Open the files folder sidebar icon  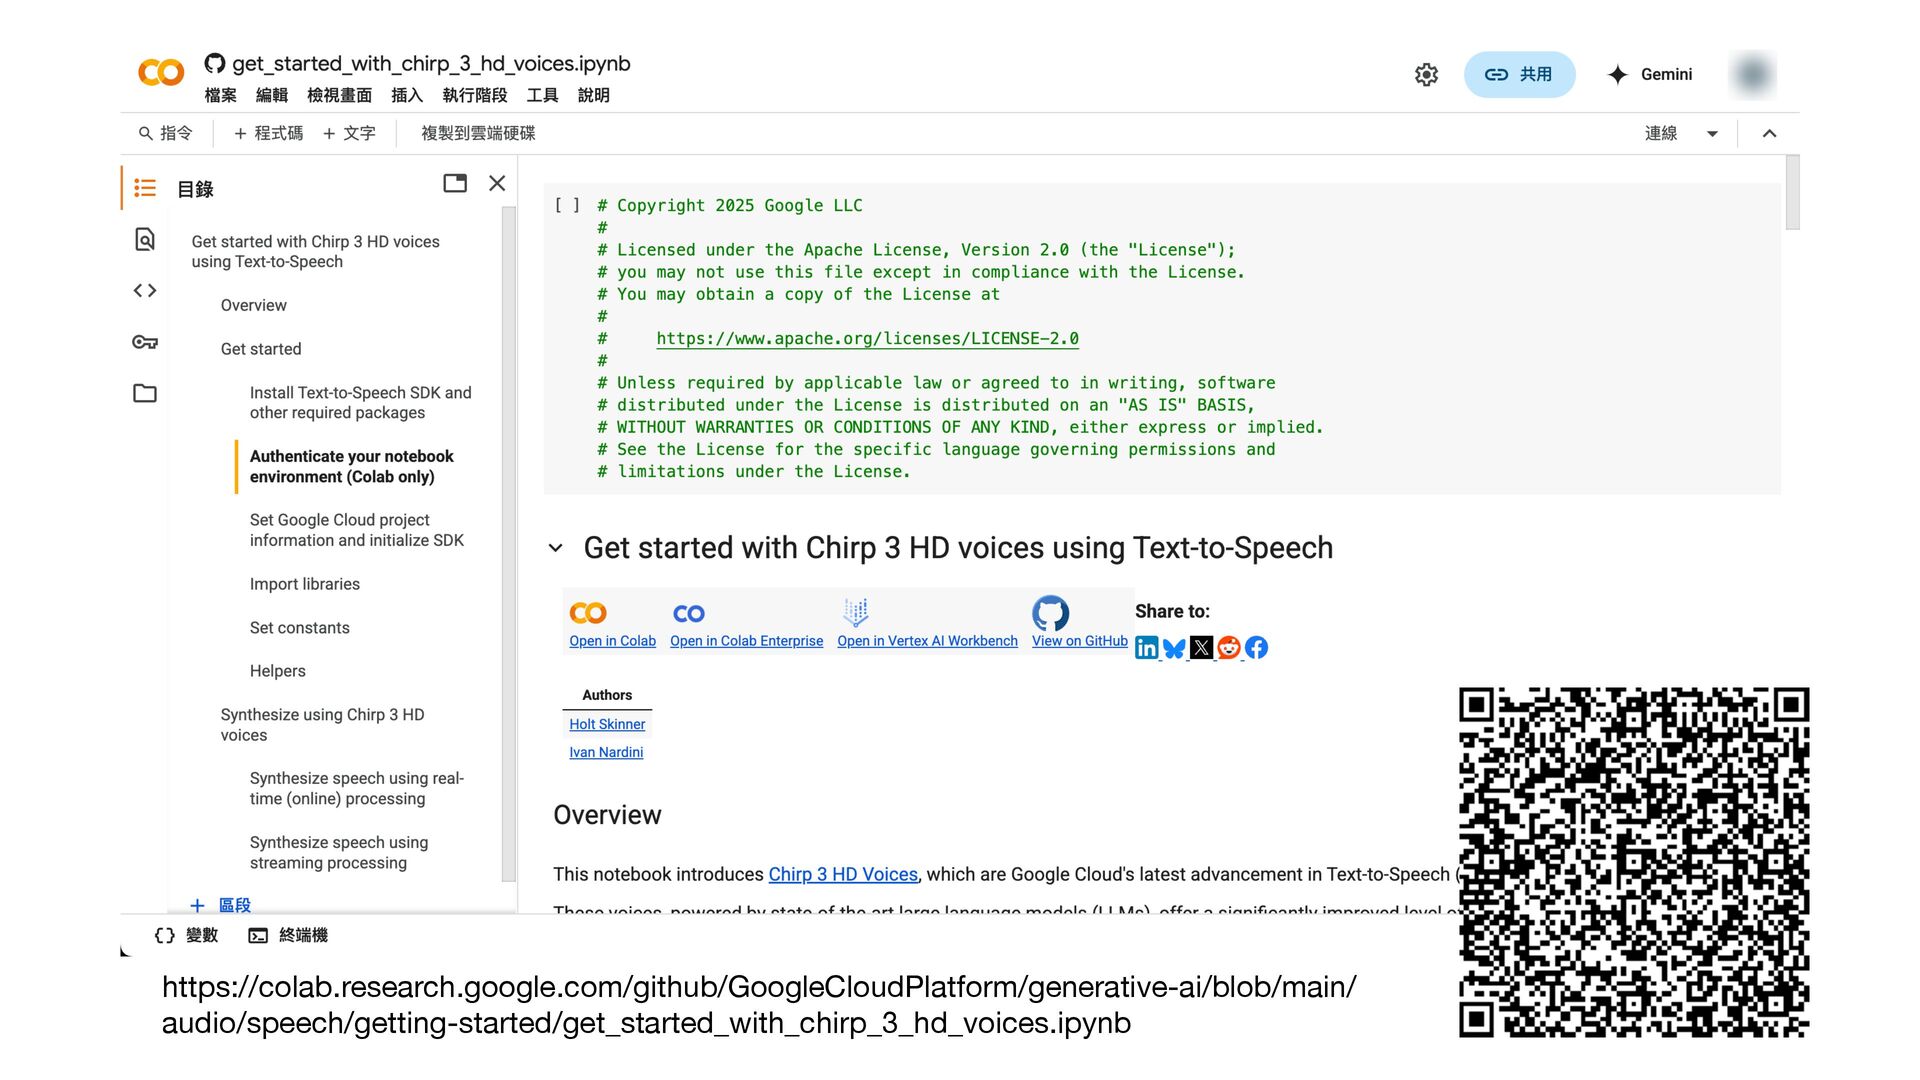[145, 393]
